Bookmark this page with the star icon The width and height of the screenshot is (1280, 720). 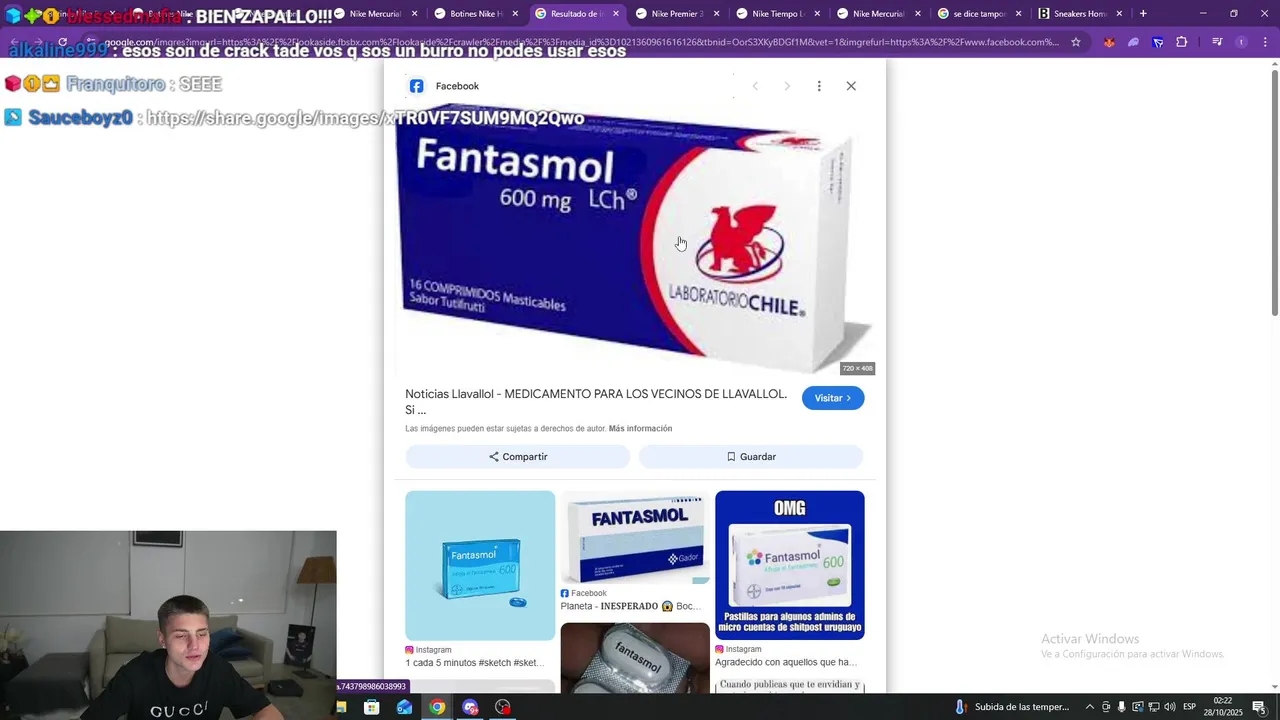(x=1076, y=42)
